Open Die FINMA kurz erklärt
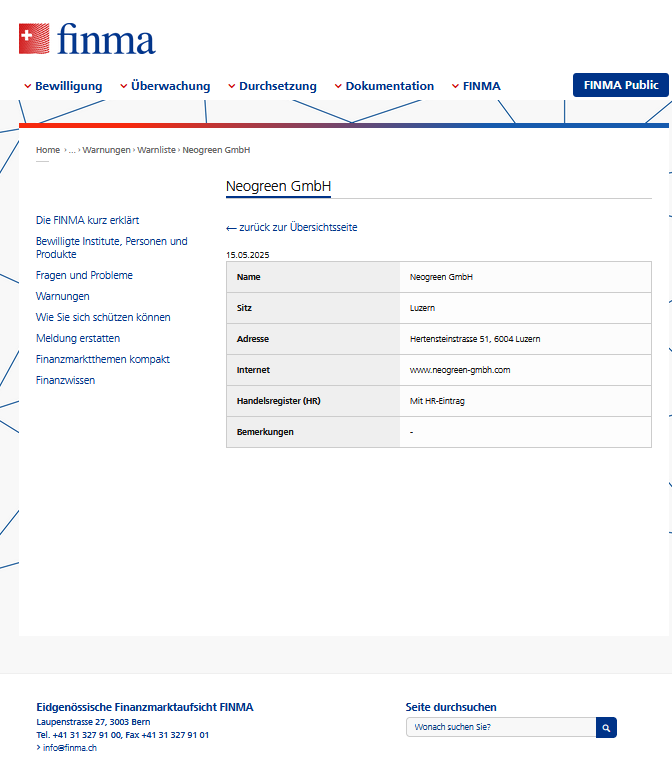 (88, 220)
